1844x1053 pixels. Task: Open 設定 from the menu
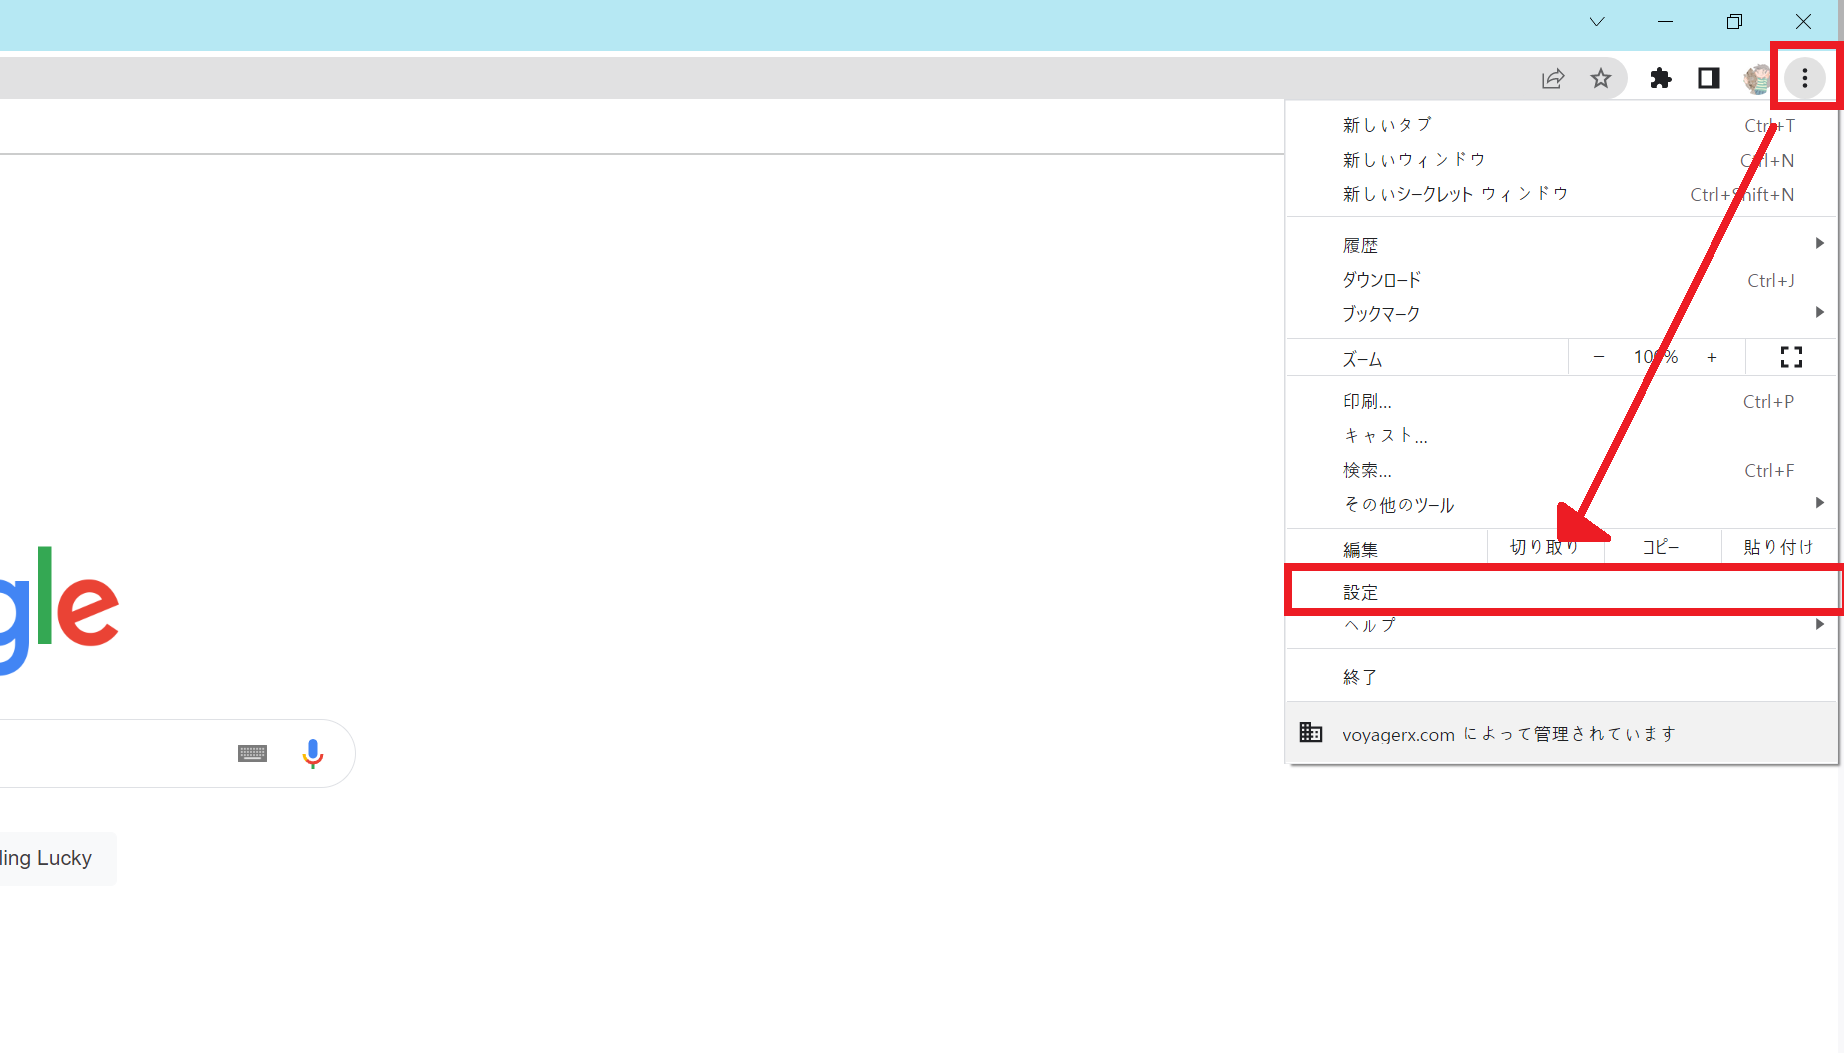(x=1562, y=592)
